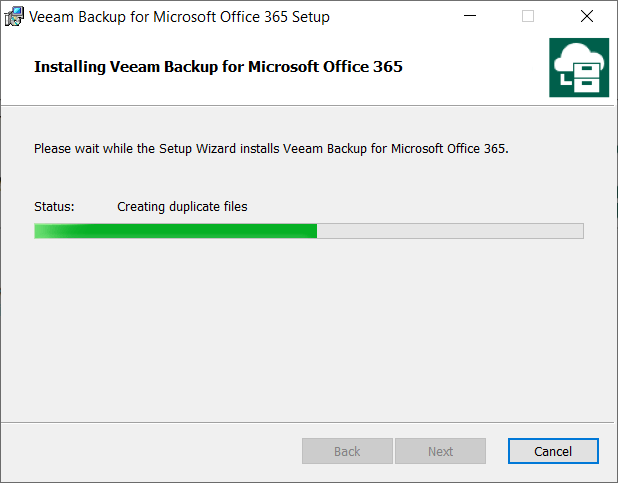Screen dimensions: 618x483
Task: Minimize the Veeam Setup window
Action: pos(470,17)
